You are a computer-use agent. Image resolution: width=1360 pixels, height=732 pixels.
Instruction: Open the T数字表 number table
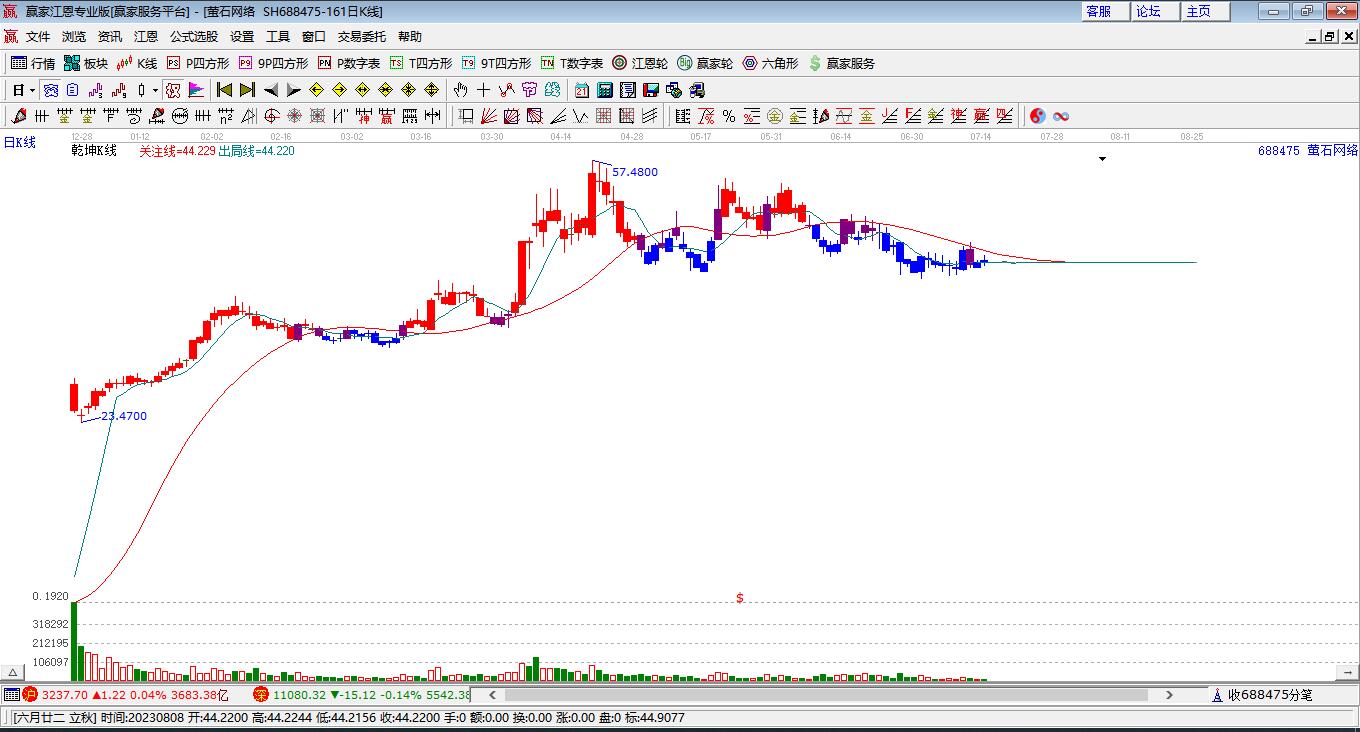point(572,63)
